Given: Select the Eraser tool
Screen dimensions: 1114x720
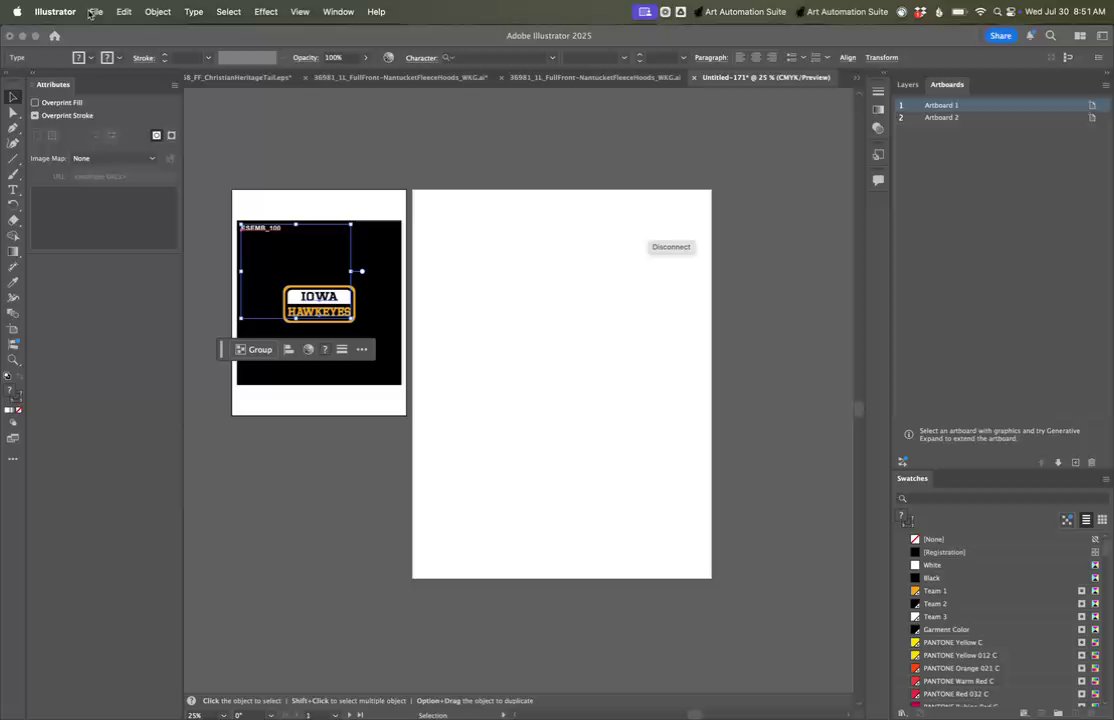Looking at the screenshot, I should coord(13,220).
